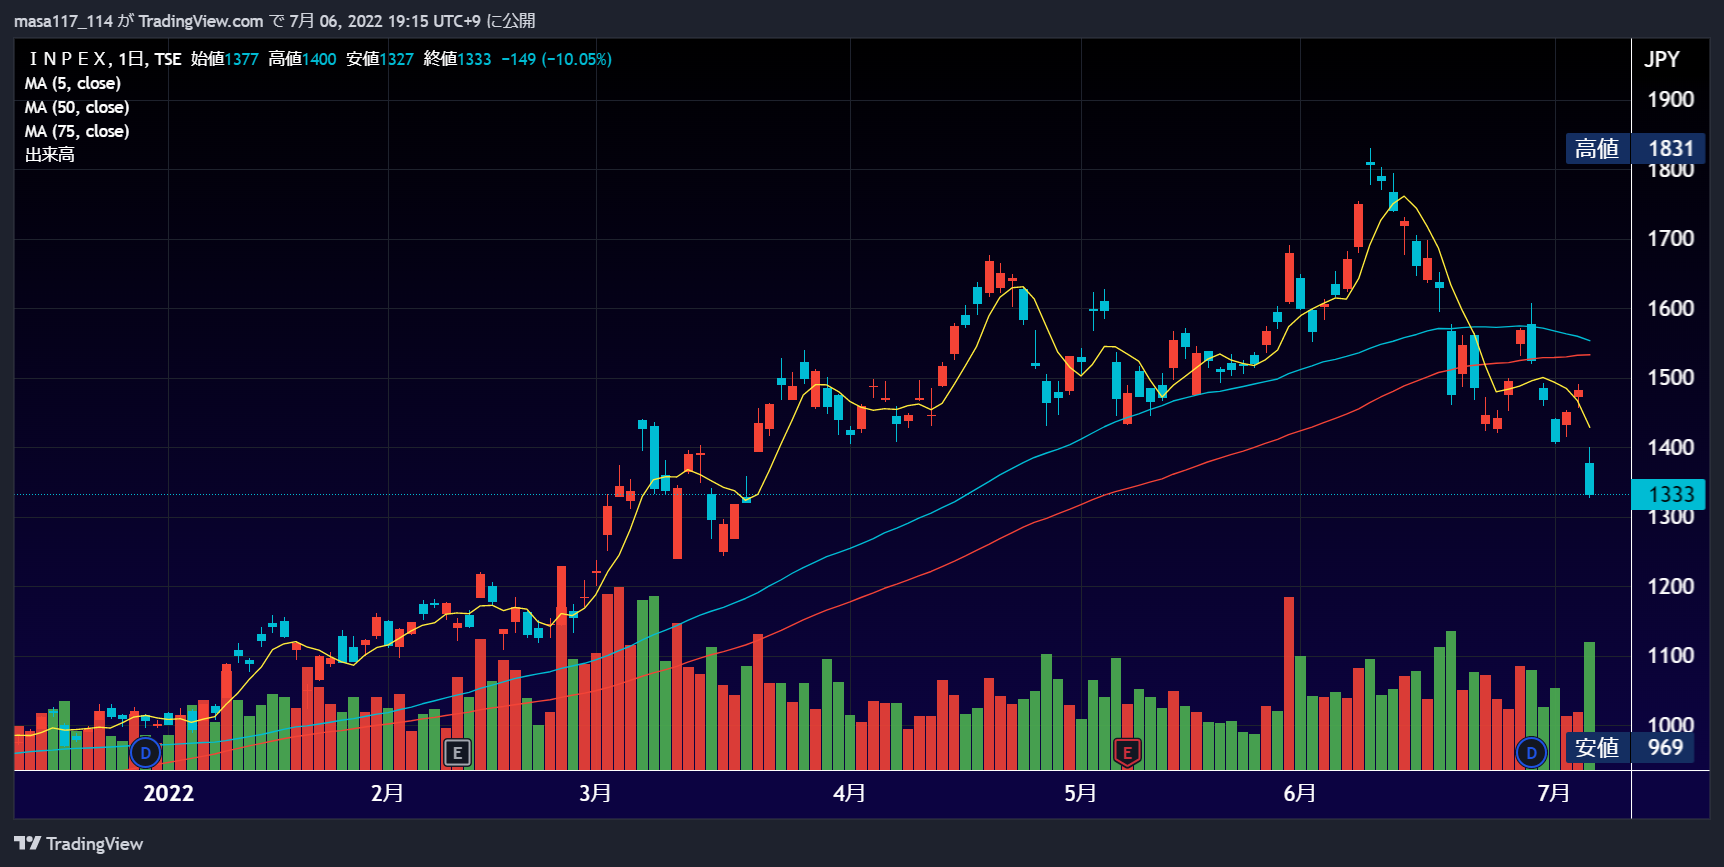Viewport: 1724px width, 867px height.
Task: Click the 1900 price scale label
Action: (1671, 100)
